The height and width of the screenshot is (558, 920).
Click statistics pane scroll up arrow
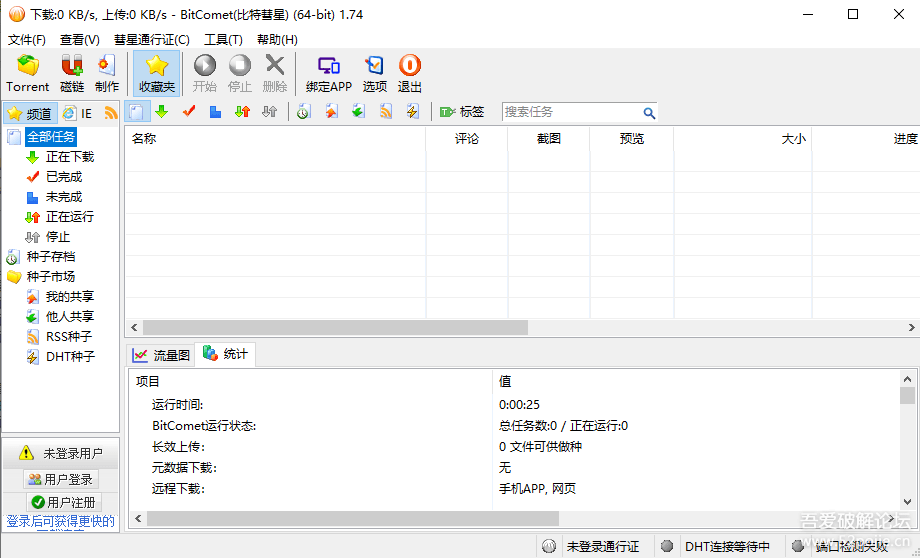point(908,379)
